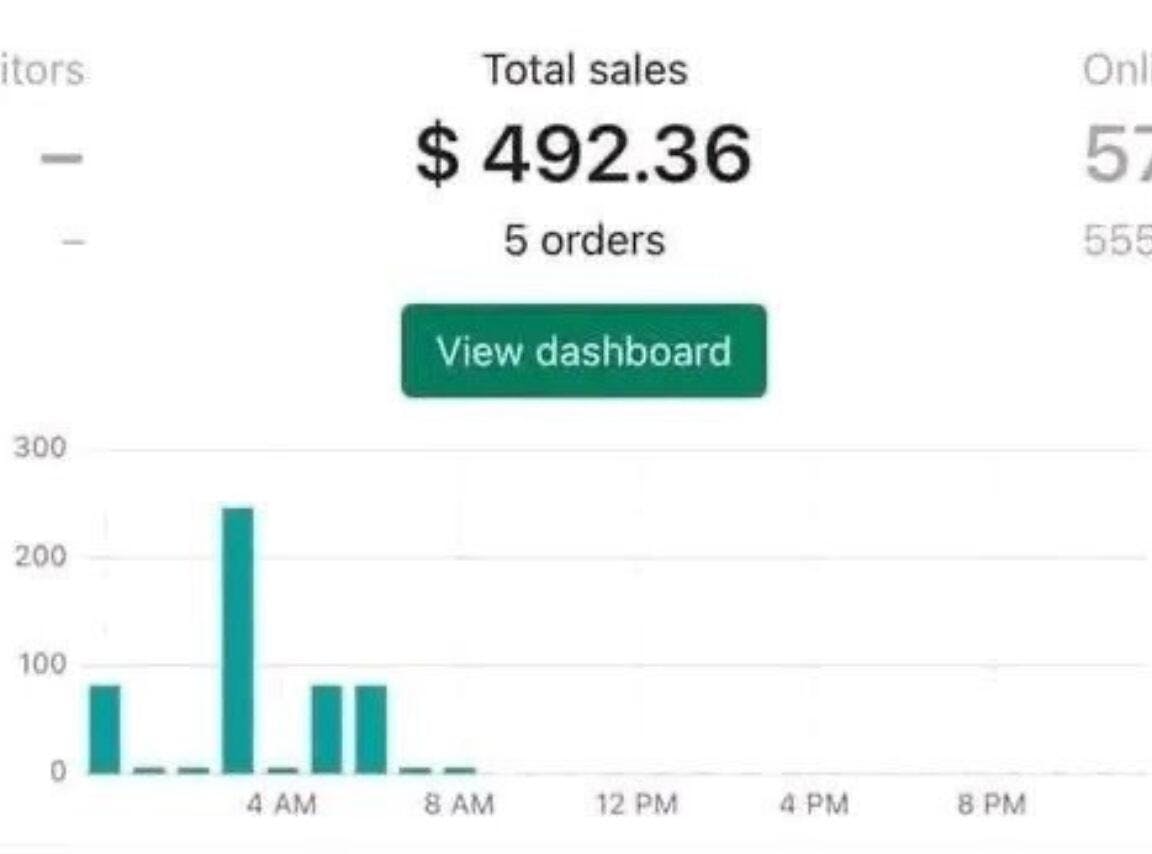Switch to the partially visible Online card

coord(1117,71)
